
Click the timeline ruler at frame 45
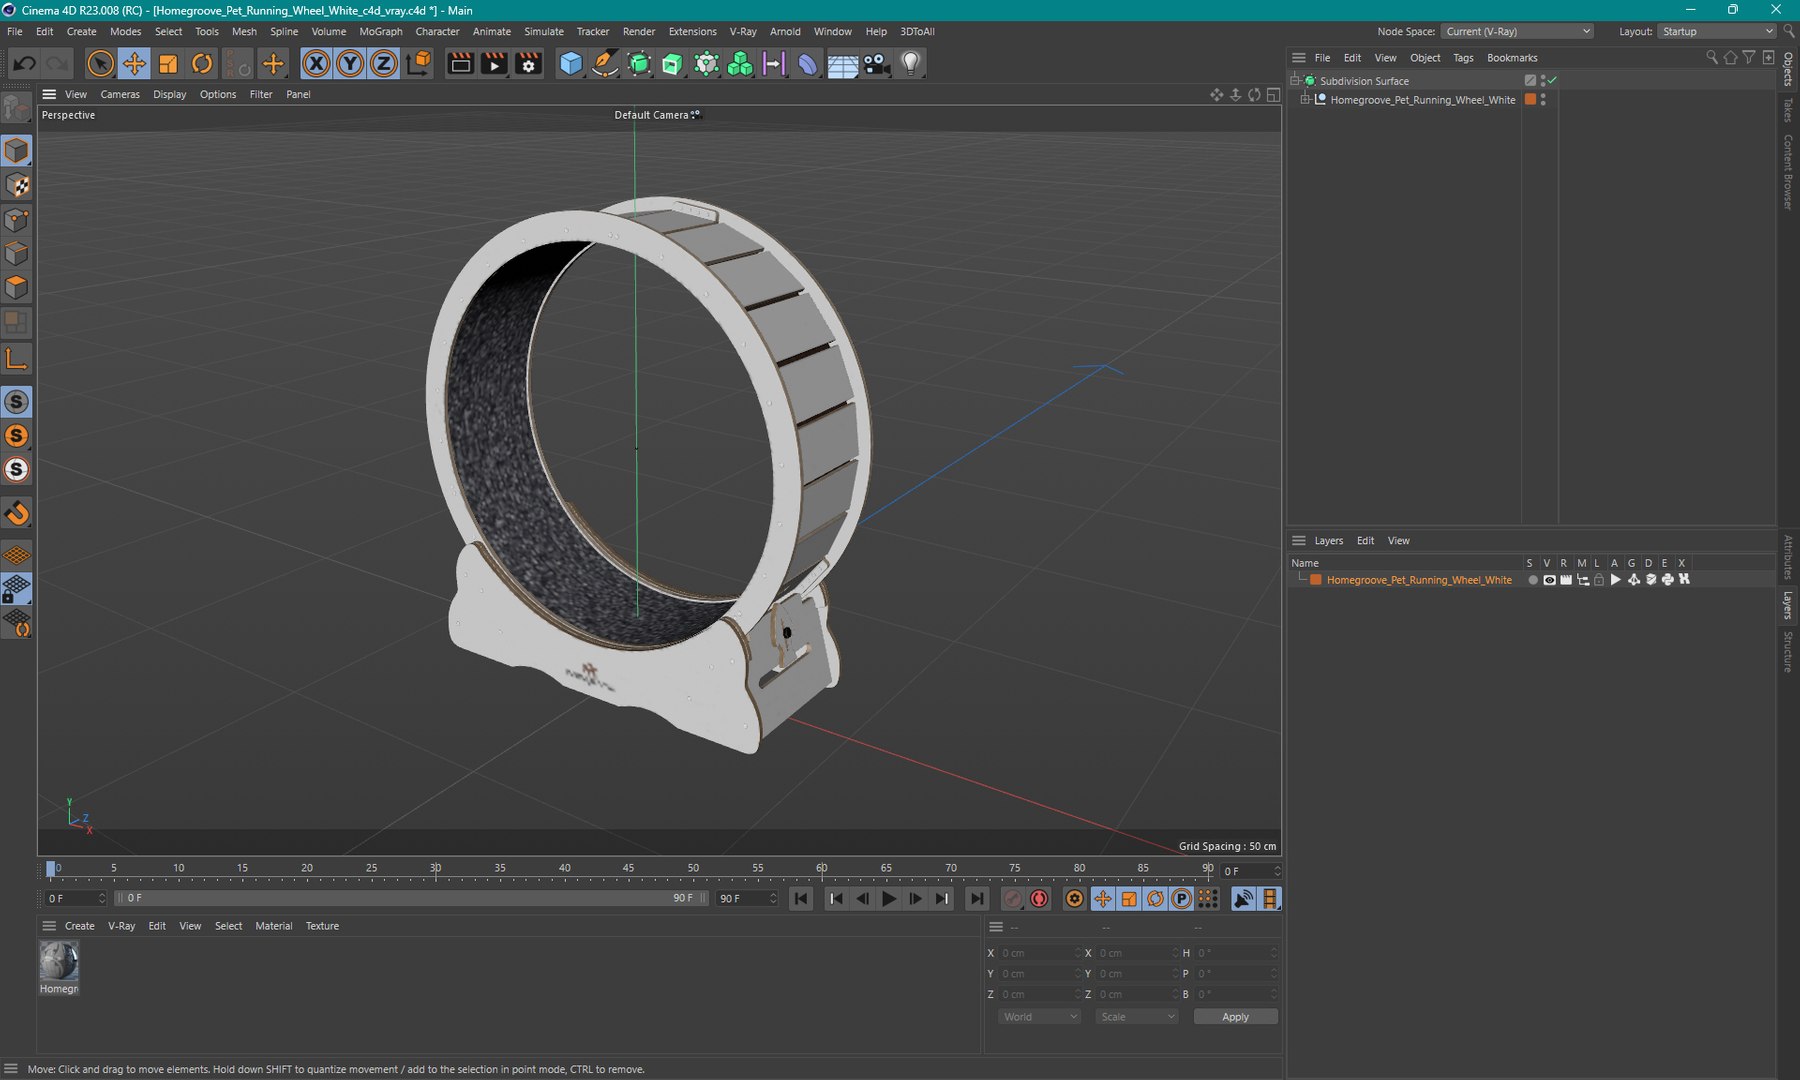click(x=628, y=868)
